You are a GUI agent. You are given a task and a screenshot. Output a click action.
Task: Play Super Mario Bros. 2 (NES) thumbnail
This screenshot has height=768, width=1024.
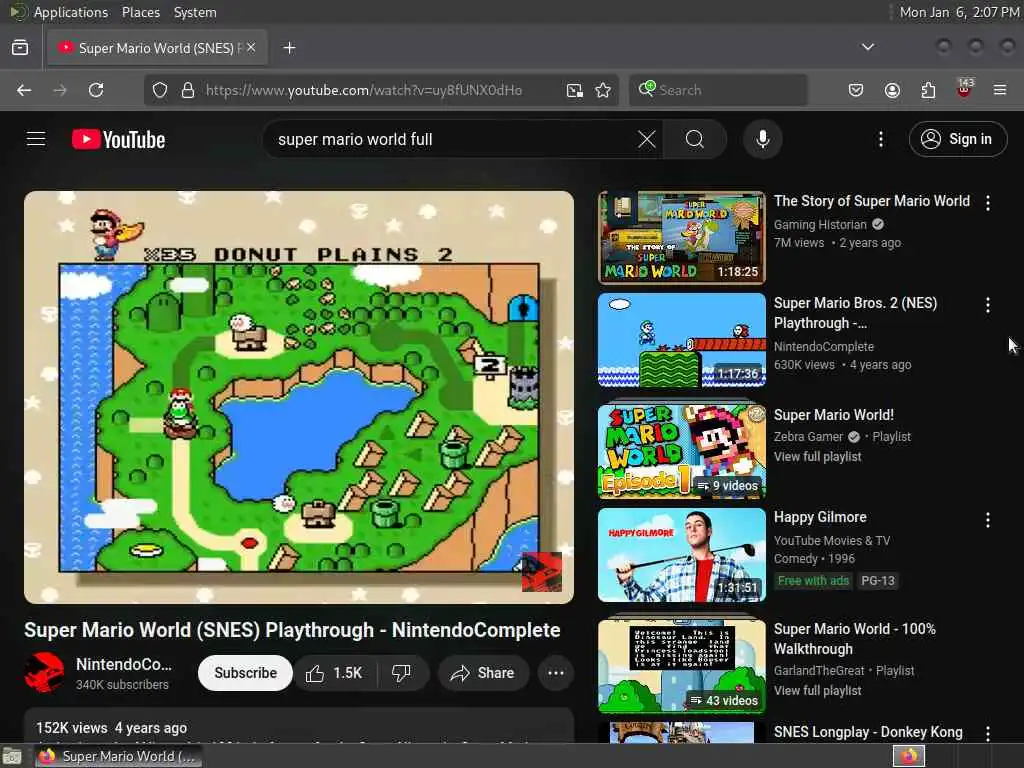click(681, 340)
